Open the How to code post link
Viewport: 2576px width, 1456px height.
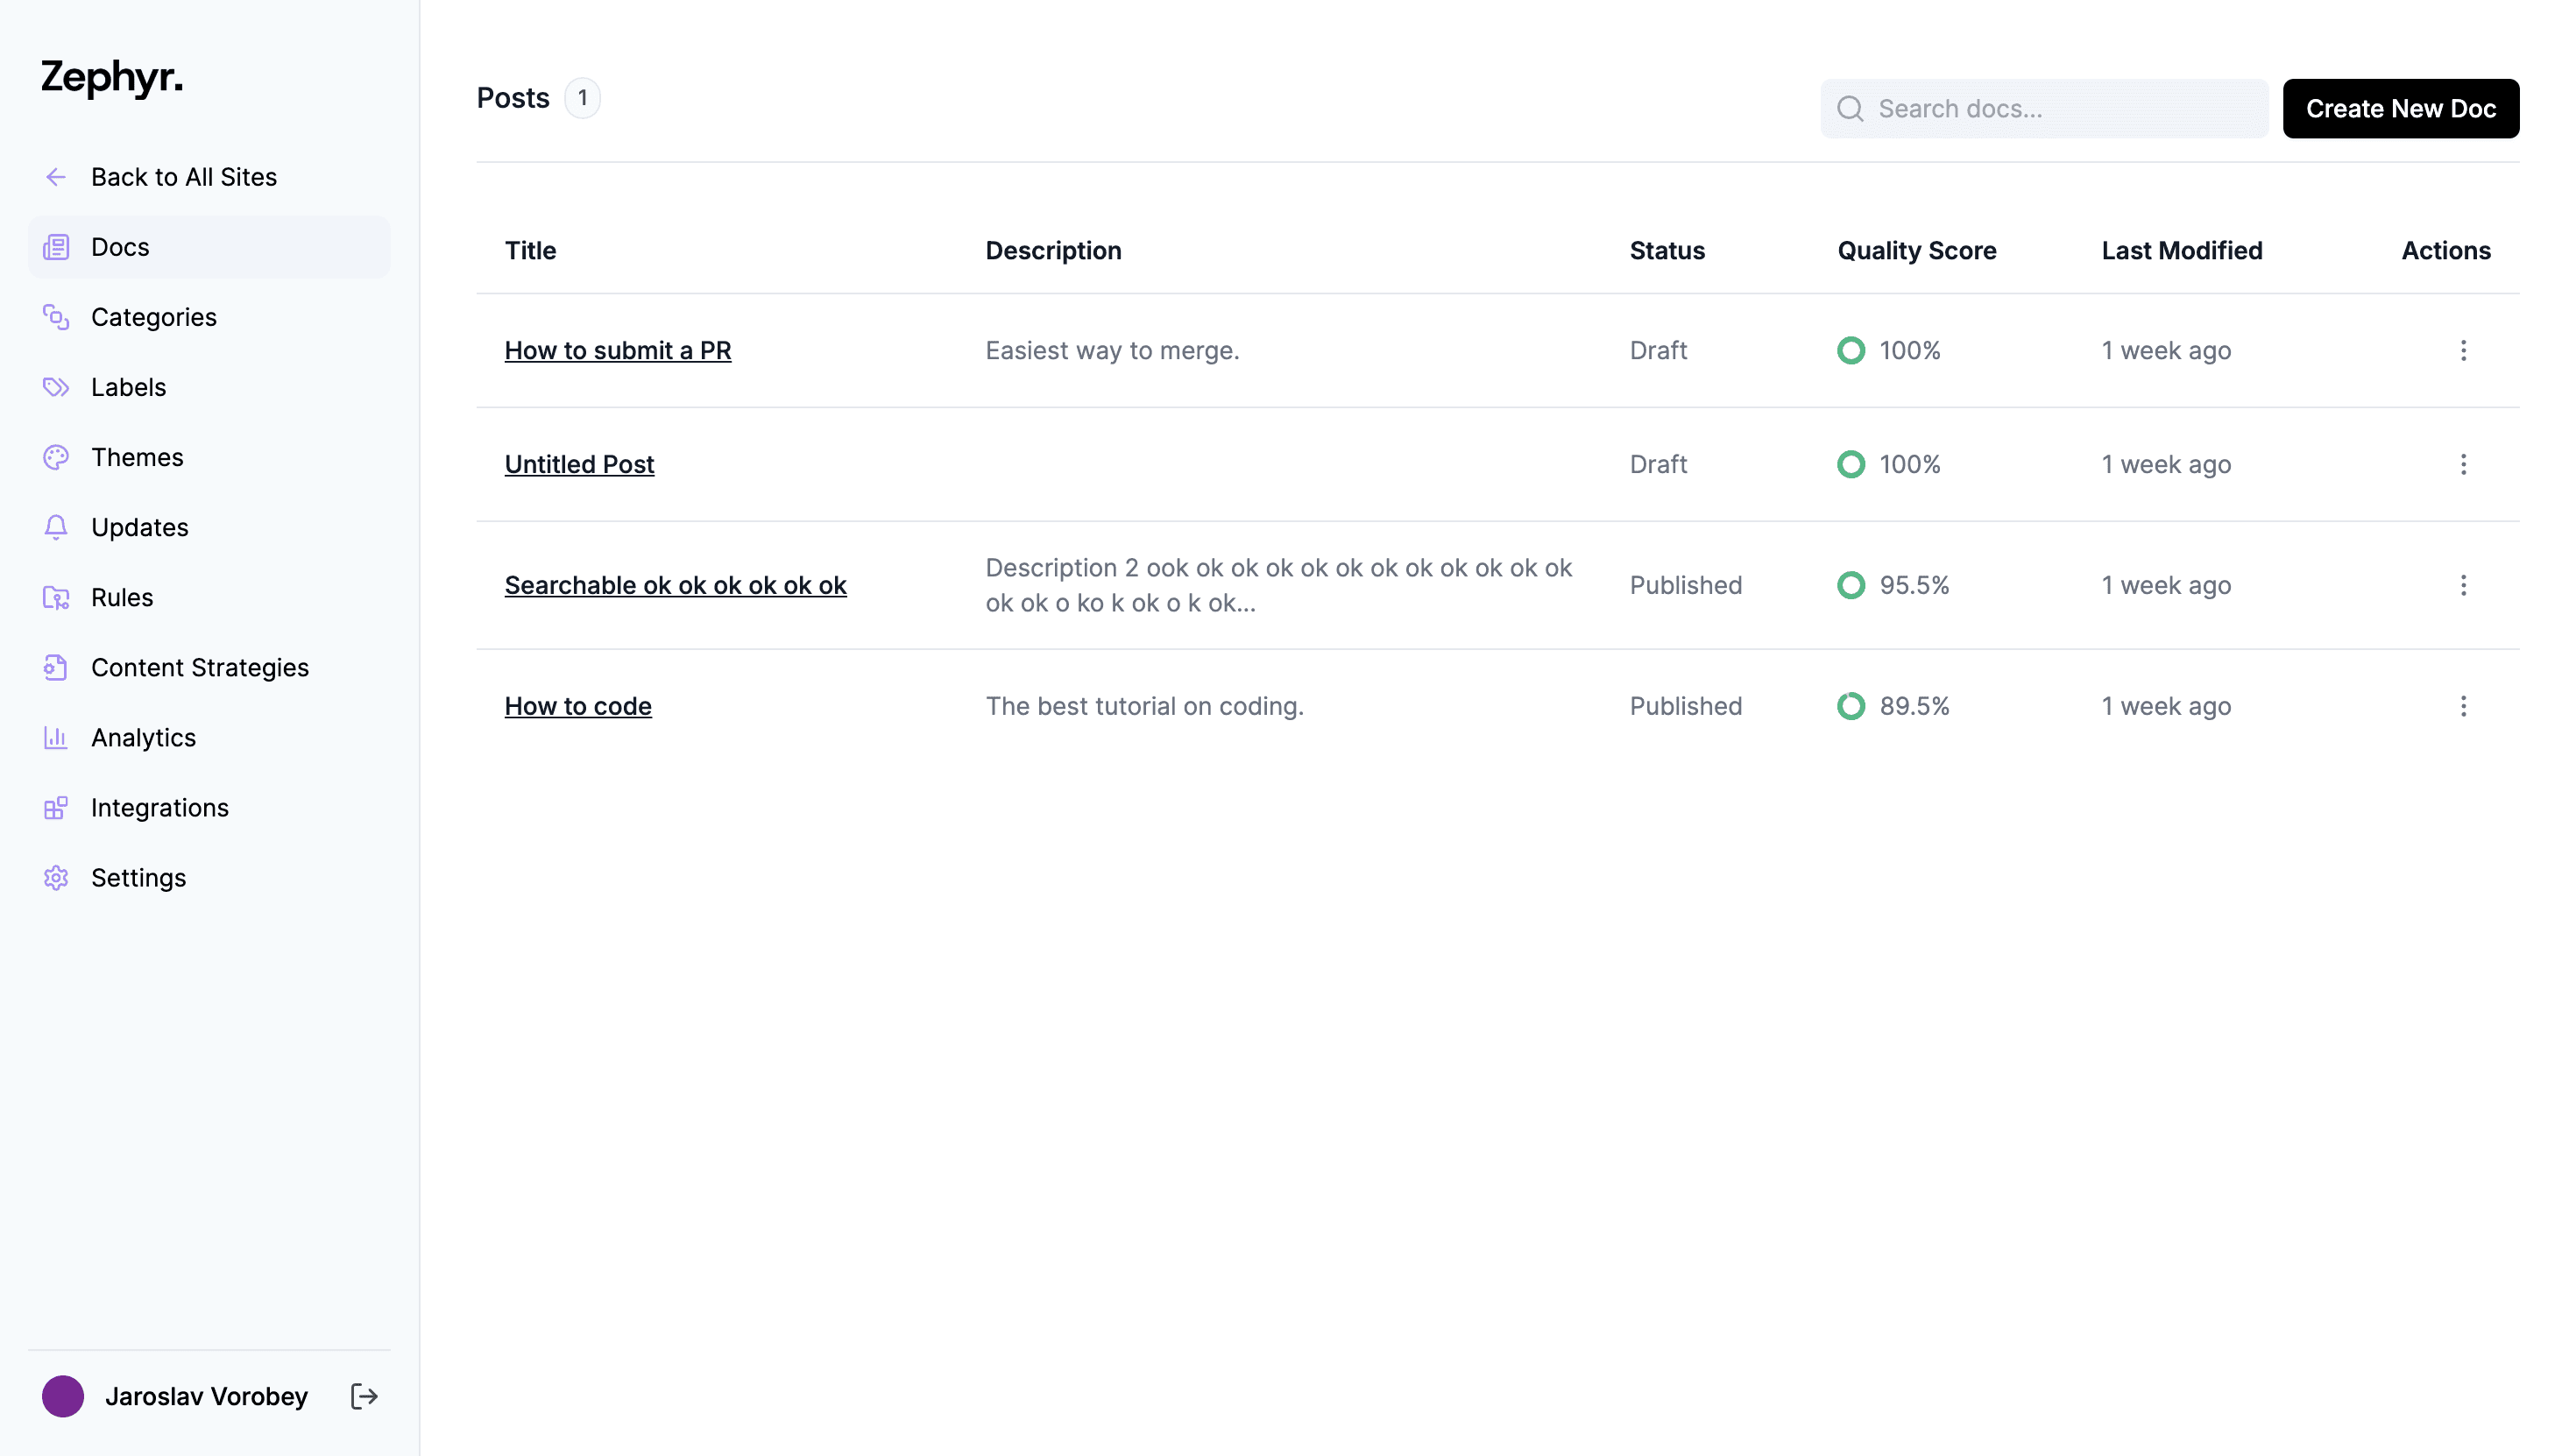coord(578,706)
